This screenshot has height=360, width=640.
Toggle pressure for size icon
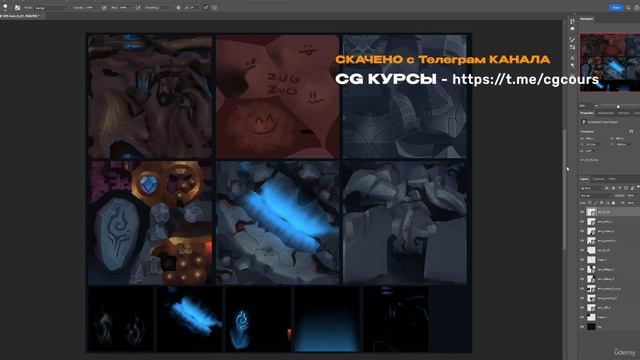tap(205, 8)
